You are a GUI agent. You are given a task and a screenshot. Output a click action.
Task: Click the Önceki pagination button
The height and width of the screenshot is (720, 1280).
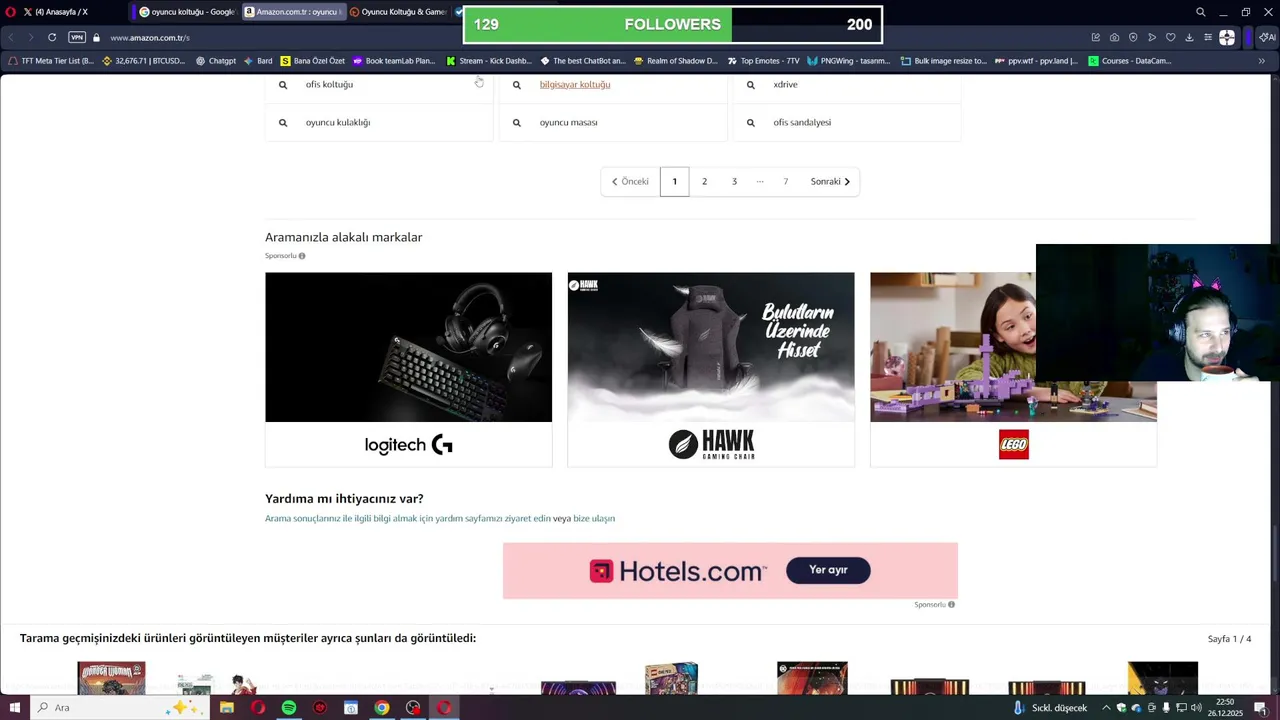point(630,182)
